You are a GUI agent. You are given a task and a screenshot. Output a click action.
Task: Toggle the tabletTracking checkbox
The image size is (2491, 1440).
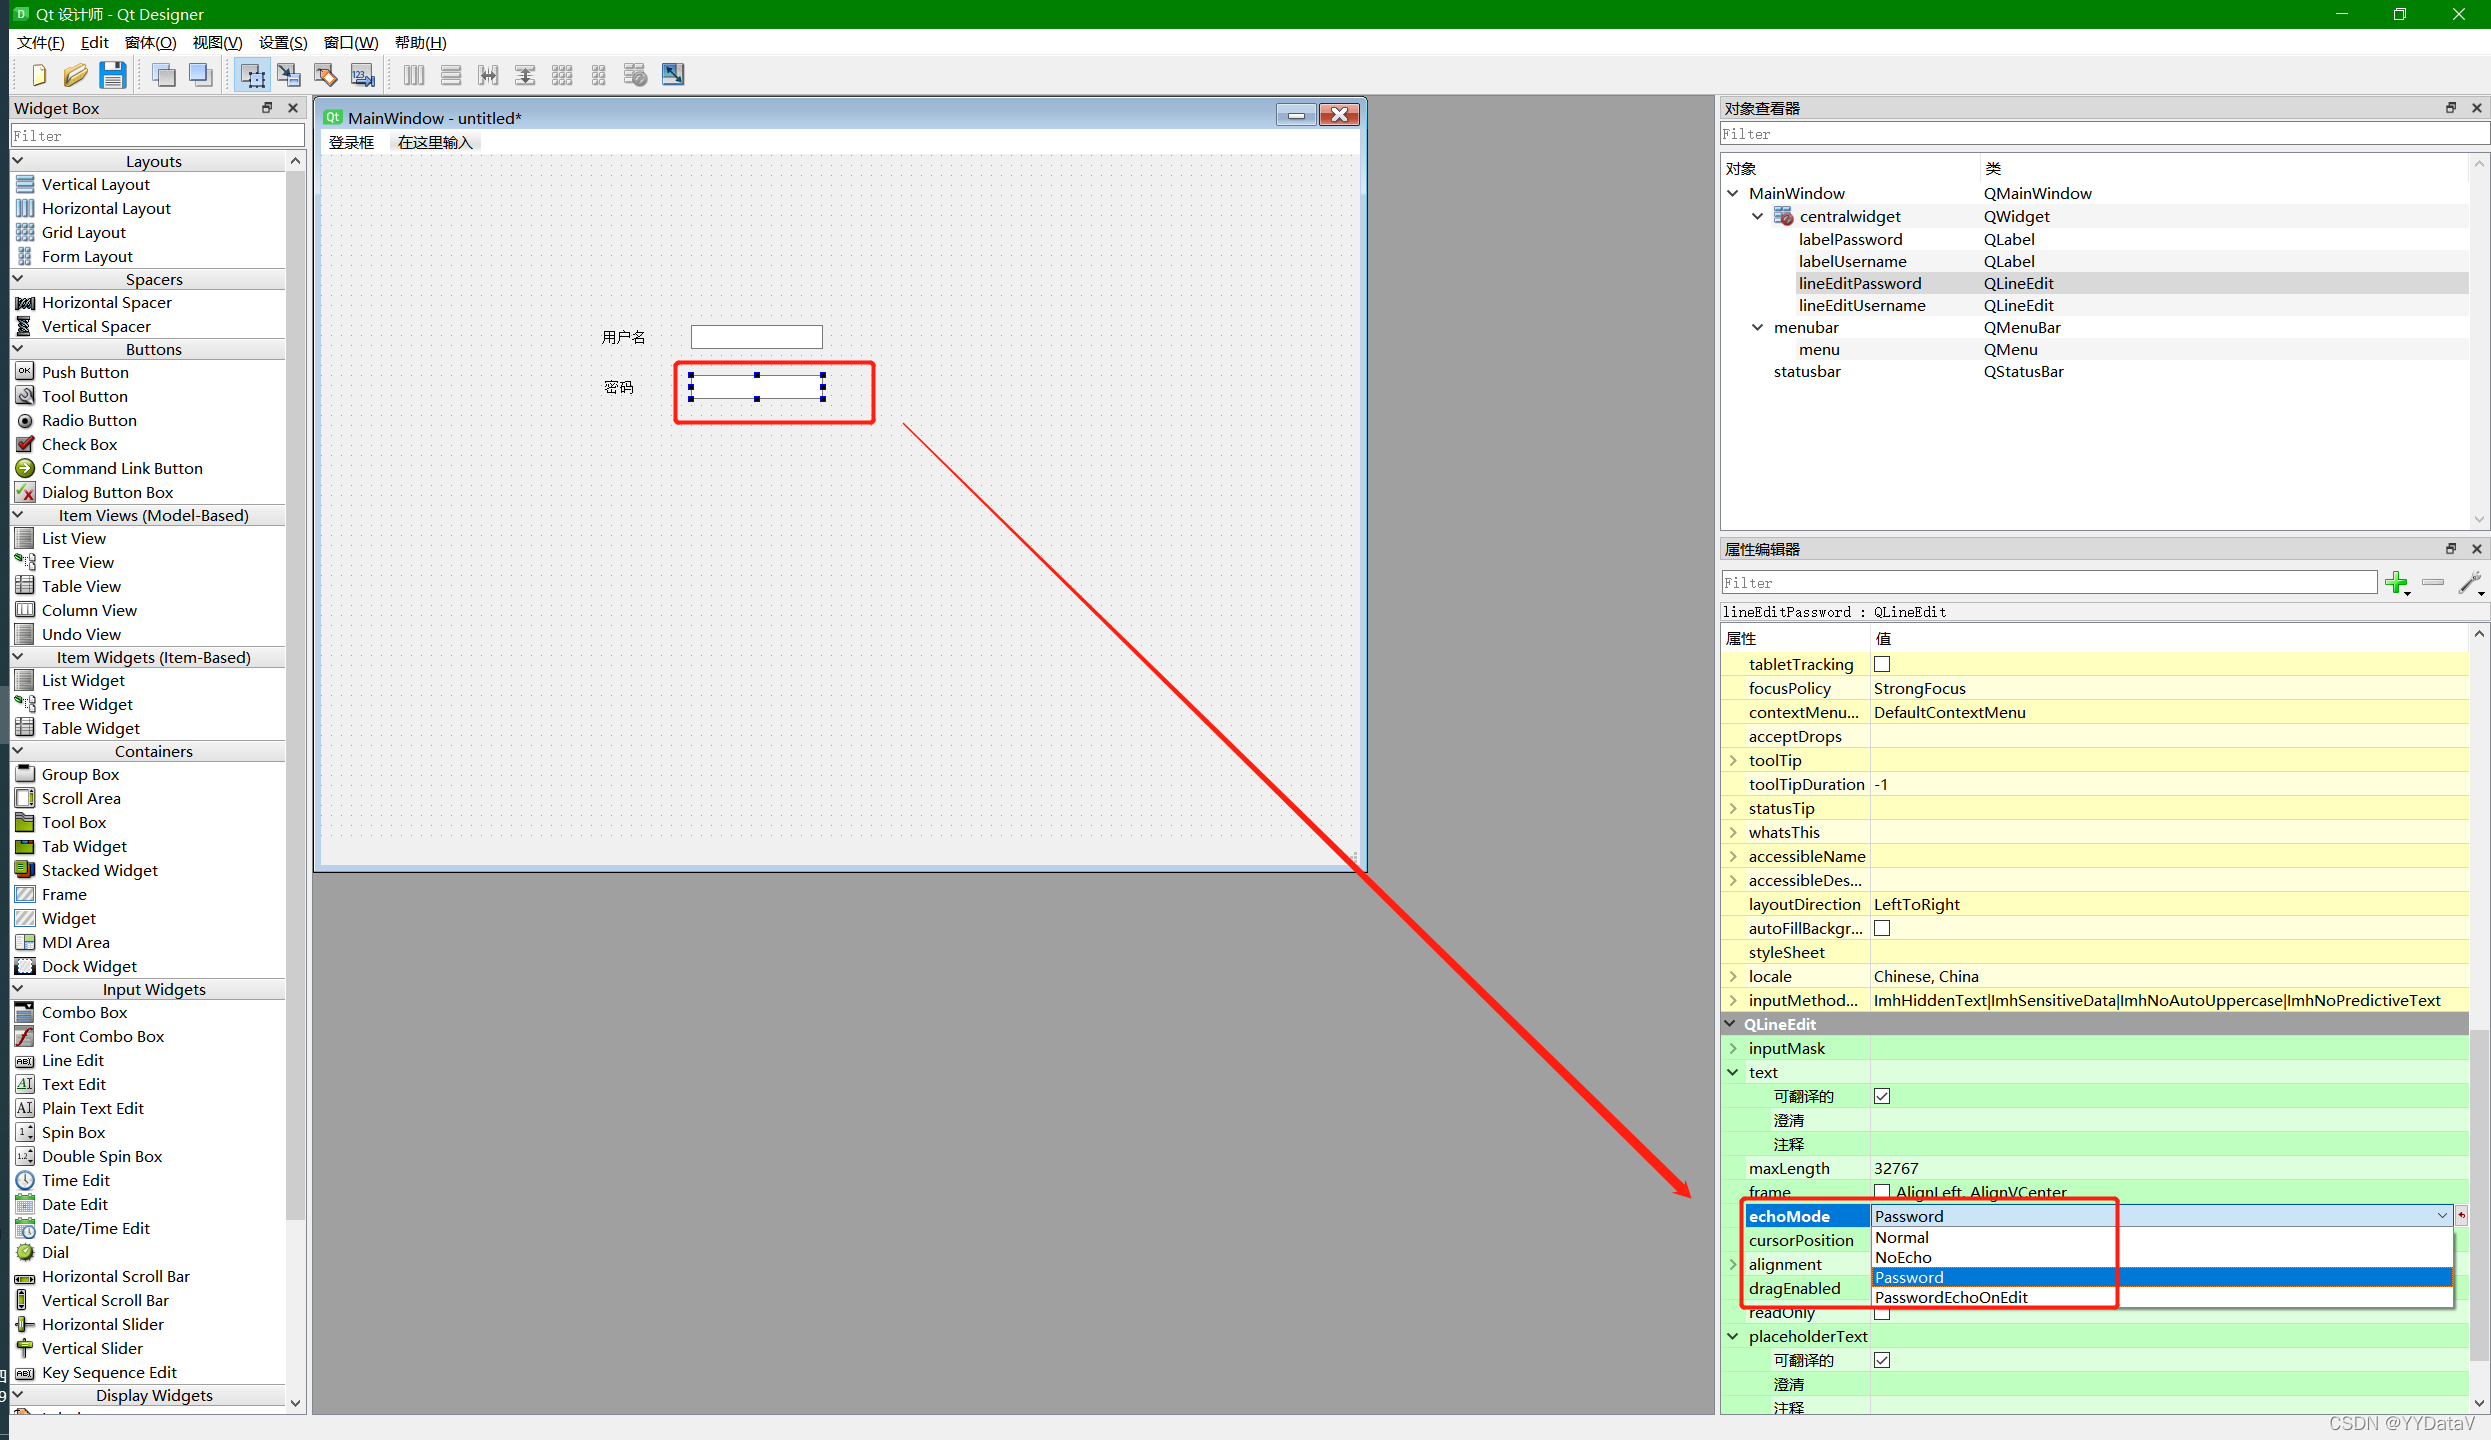(x=1882, y=664)
